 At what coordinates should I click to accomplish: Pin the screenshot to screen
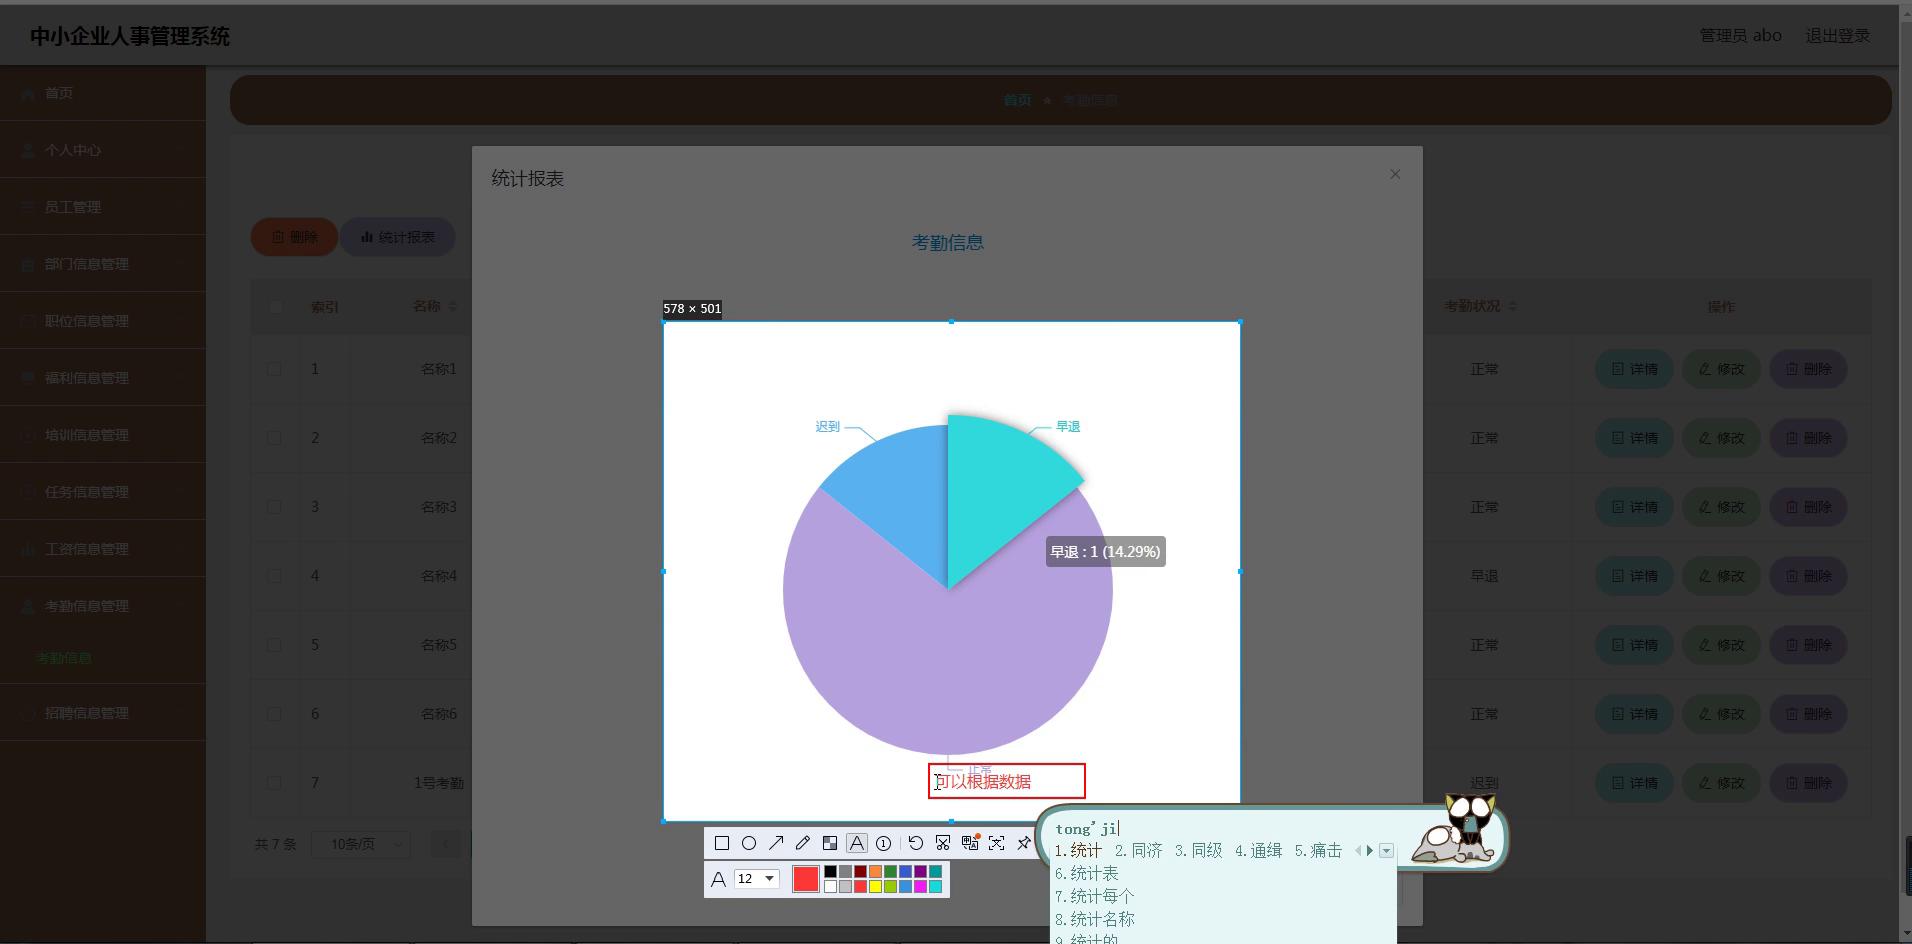[x=1023, y=843]
